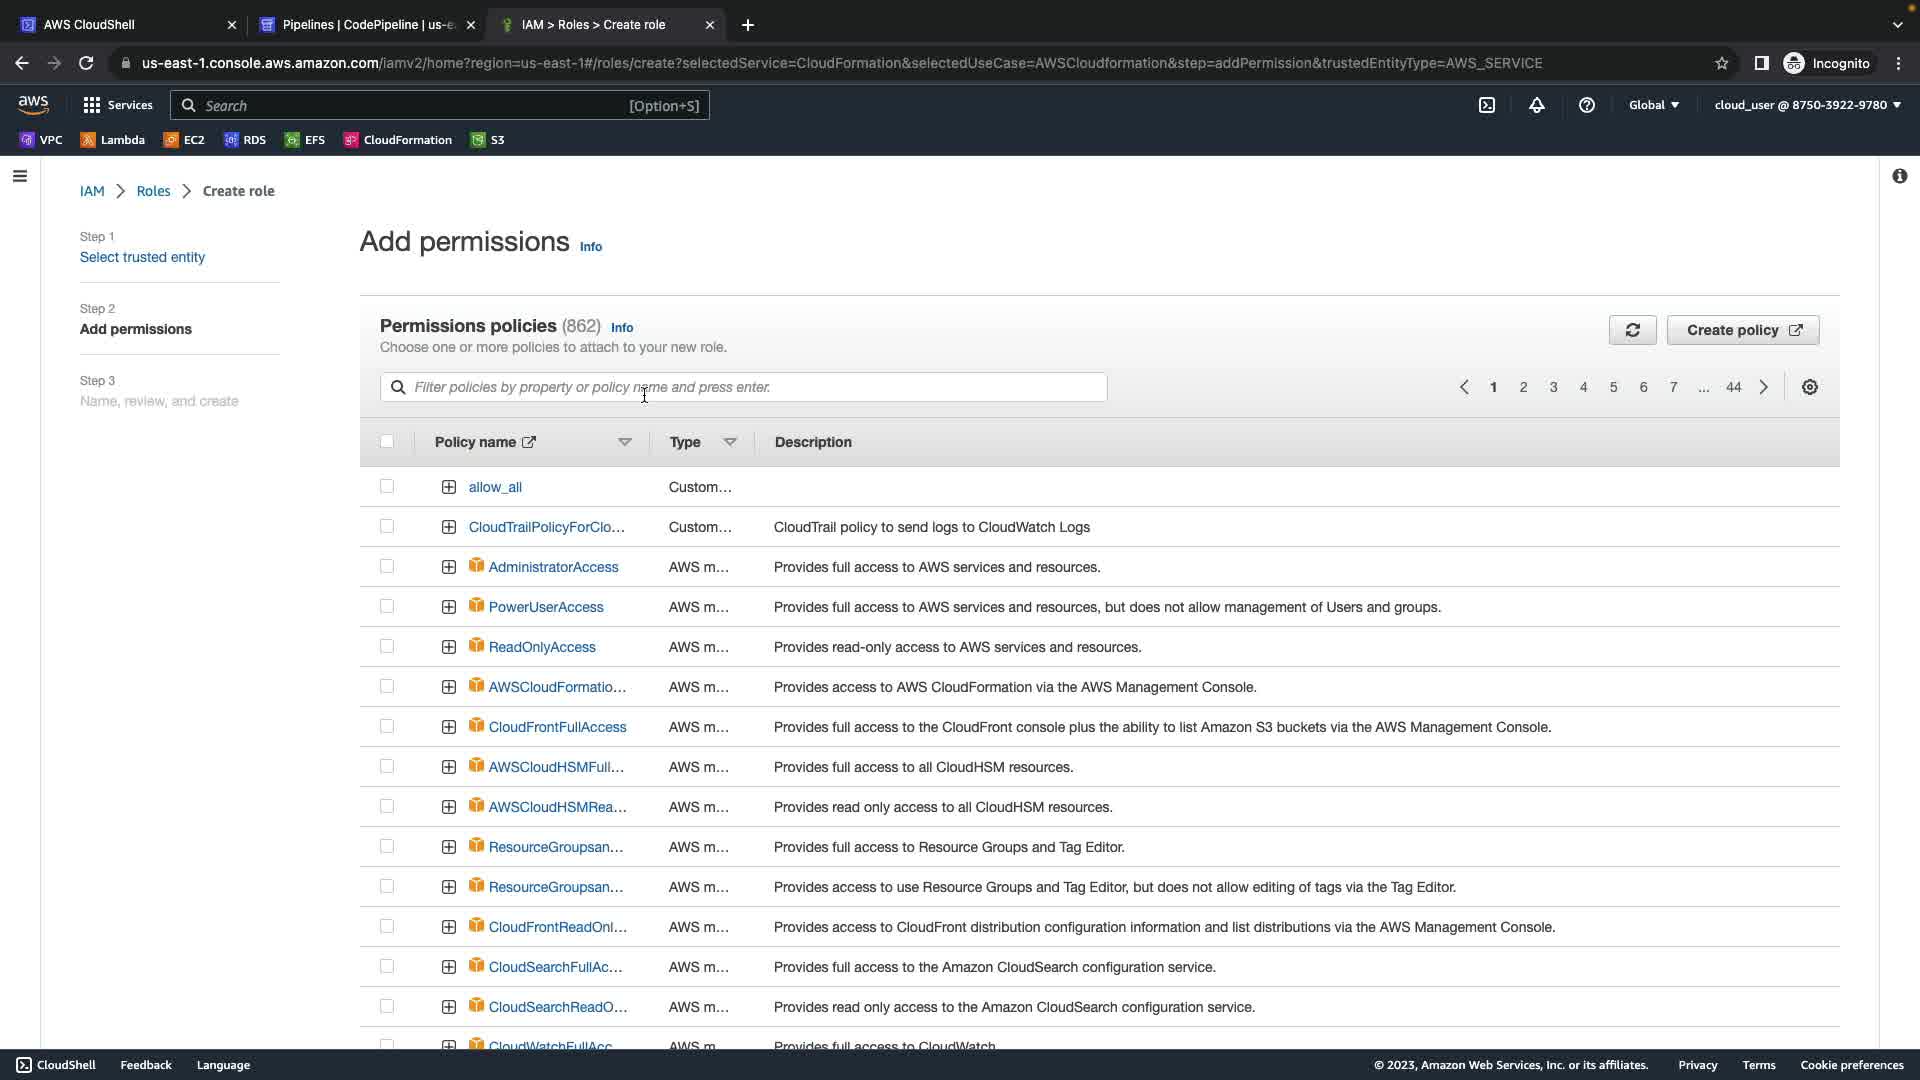This screenshot has width=1920, height=1080.
Task: Open the Type column filter dropdown
Action: tap(729, 442)
